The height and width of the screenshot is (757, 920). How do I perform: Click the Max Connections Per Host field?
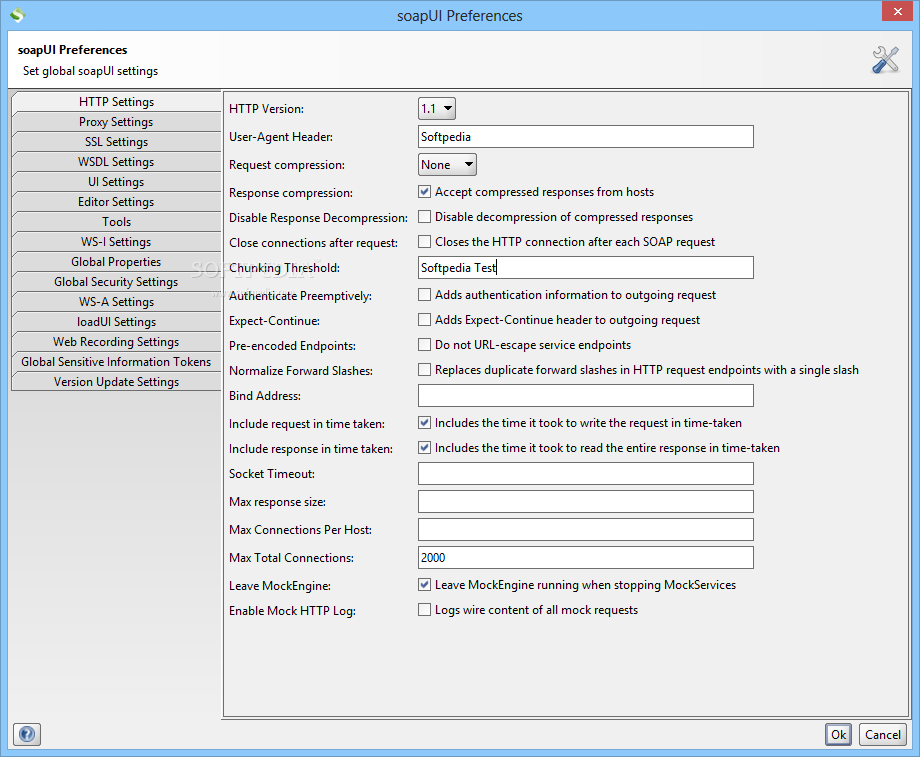586,529
